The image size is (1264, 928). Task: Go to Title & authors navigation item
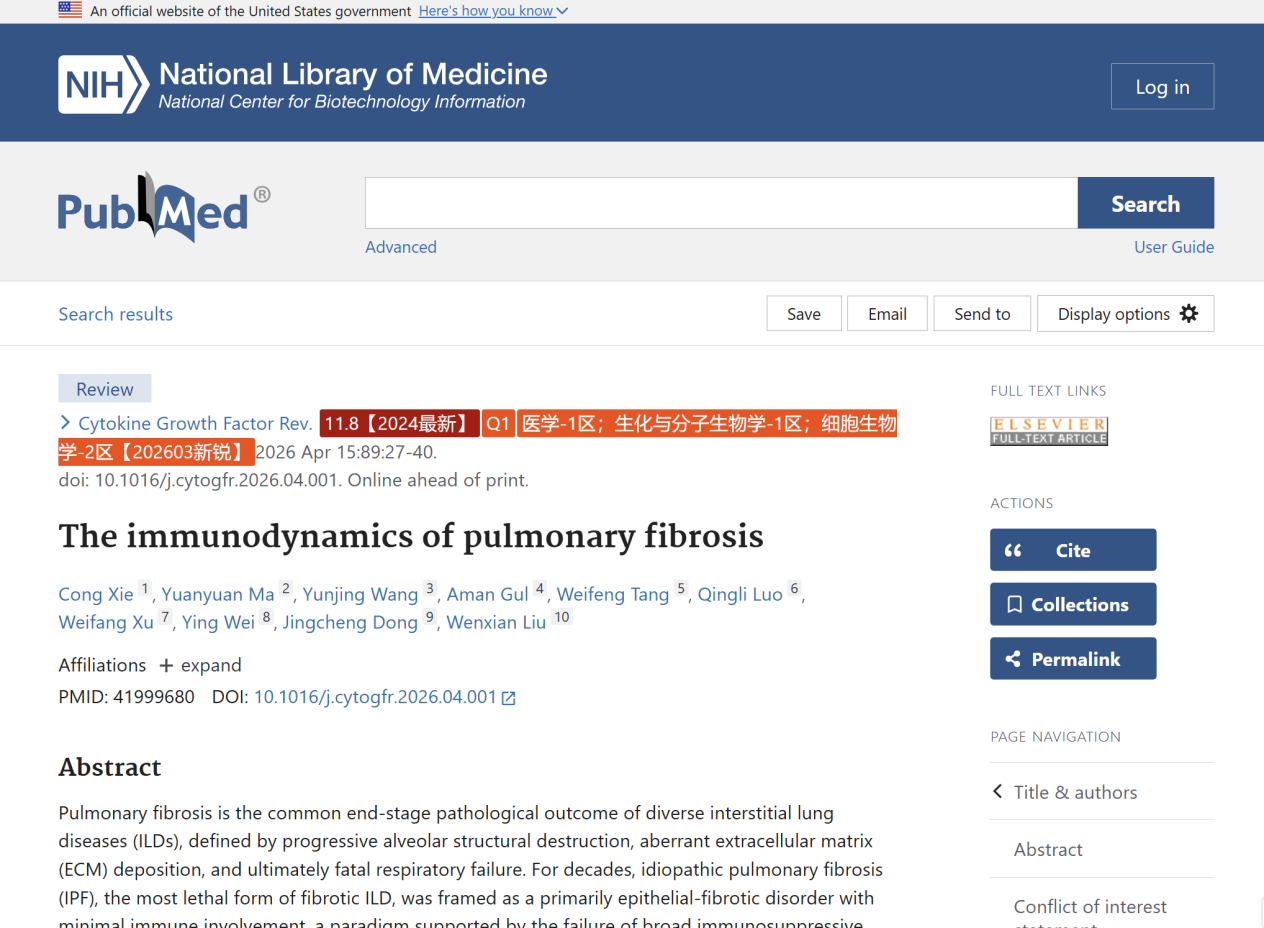click(1075, 792)
